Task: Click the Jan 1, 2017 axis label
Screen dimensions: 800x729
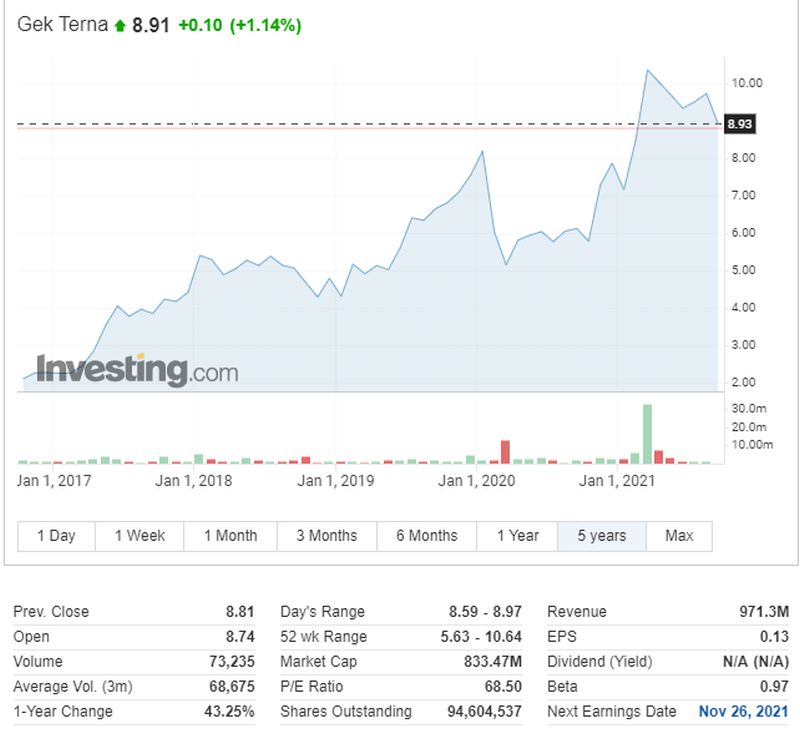Action: click(56, 482)
